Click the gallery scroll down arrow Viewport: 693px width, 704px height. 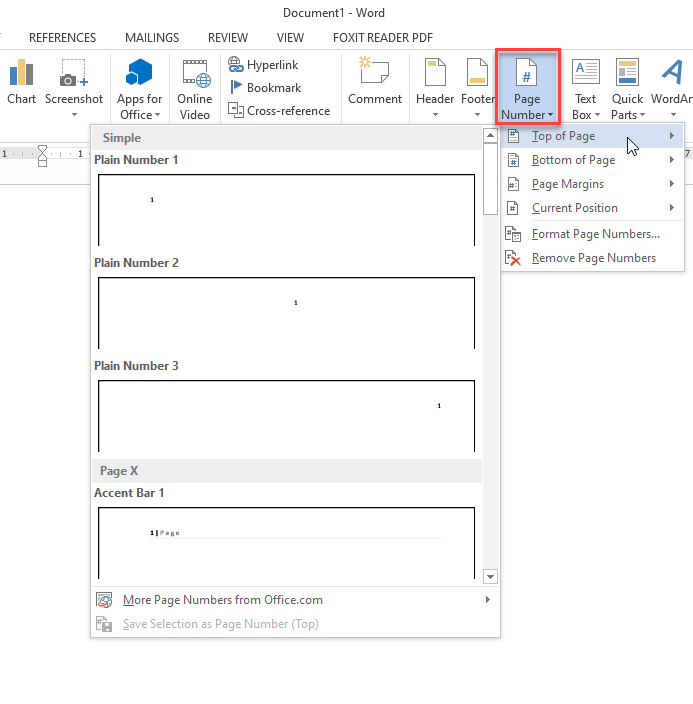(x=490, y=576)
